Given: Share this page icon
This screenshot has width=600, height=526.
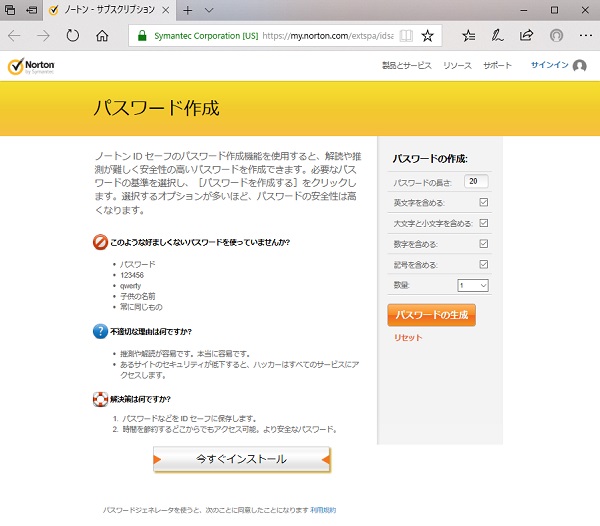Looking at the screenshot, I should (526, 35).
